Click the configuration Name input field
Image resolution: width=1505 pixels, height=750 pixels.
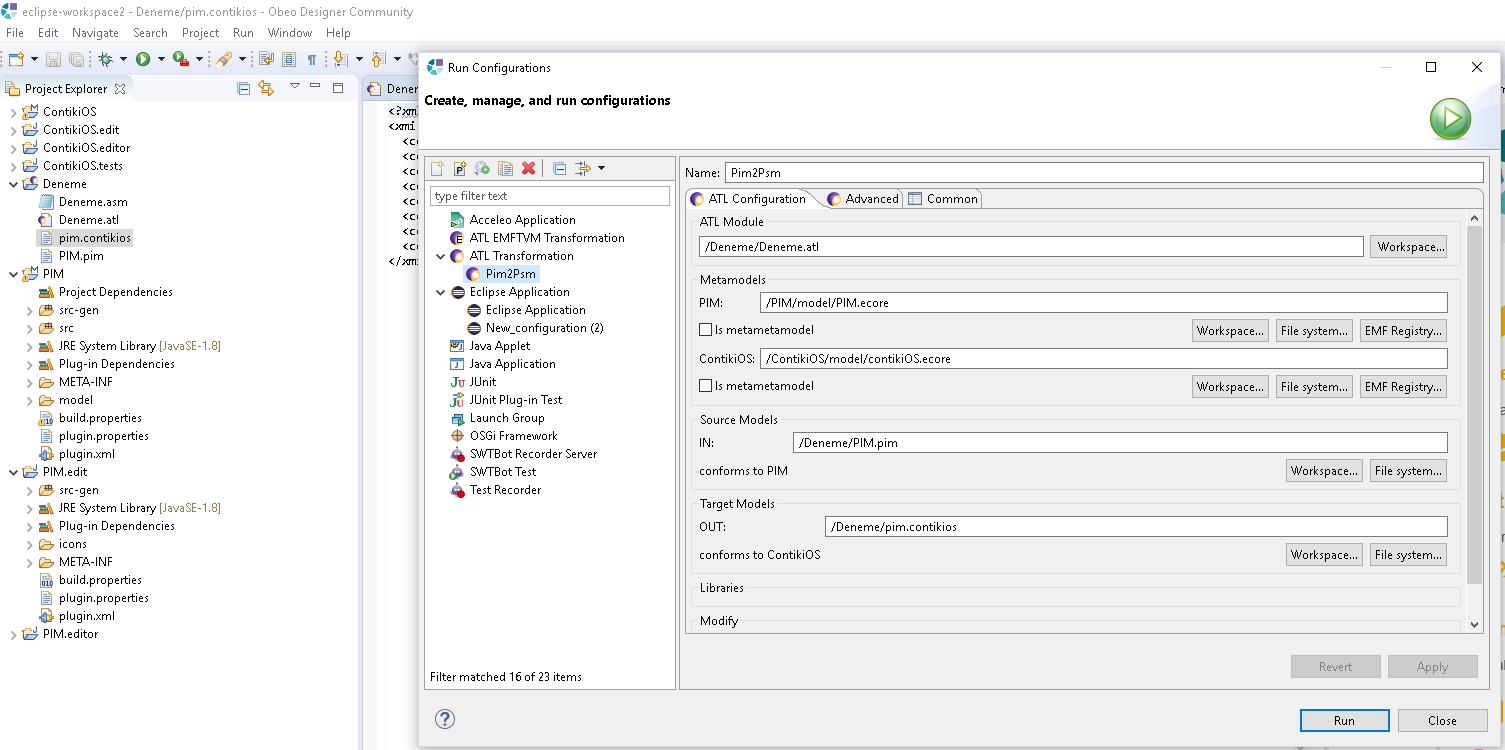[1104, 173]
